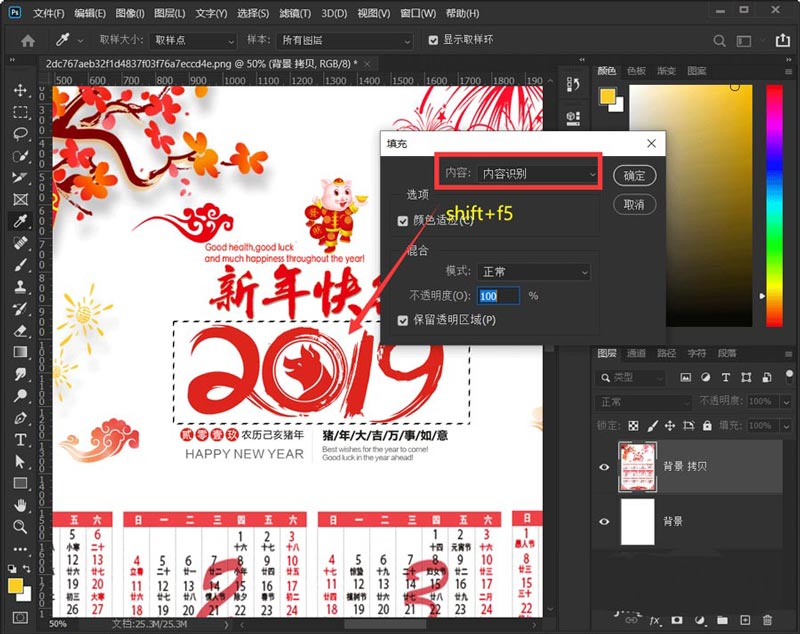Click the Share export icon
This screenshot has width=800, height=634.
(783, 40)
